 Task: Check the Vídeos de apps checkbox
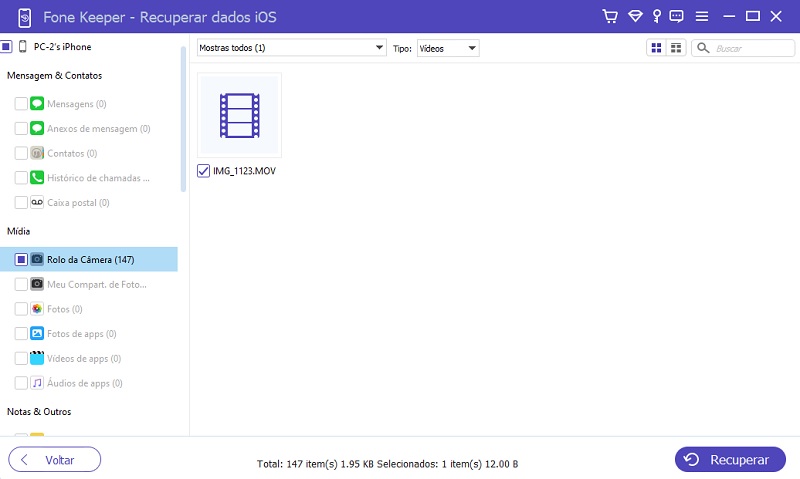tap(21, 358)
